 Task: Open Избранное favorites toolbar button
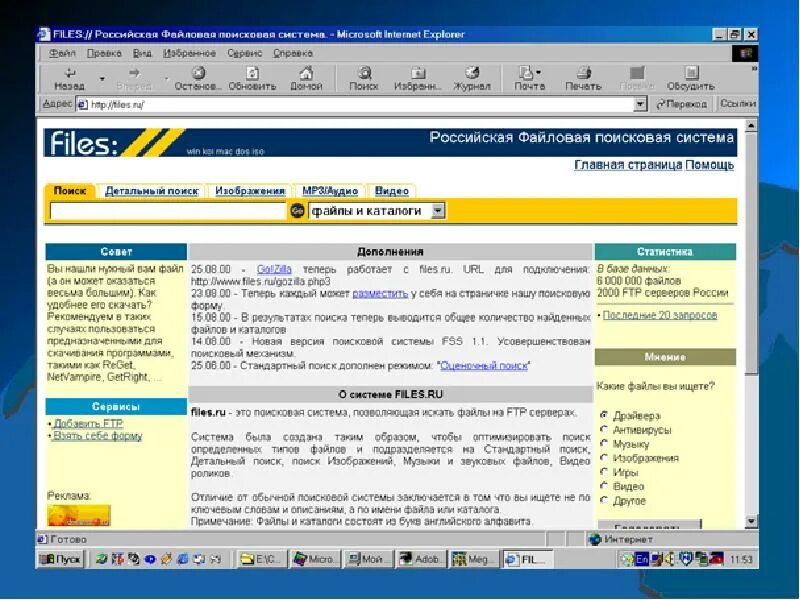pyautogui.click(x=418, y=79)
